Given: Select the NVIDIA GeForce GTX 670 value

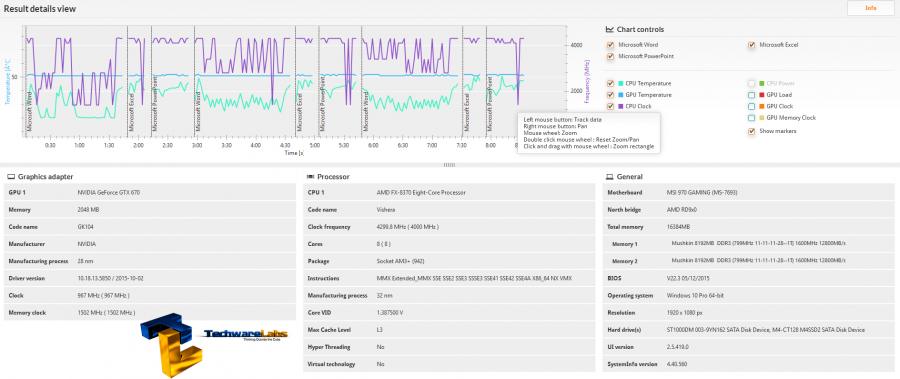Looking at the screenshot, I should click(x=108, y=192).
